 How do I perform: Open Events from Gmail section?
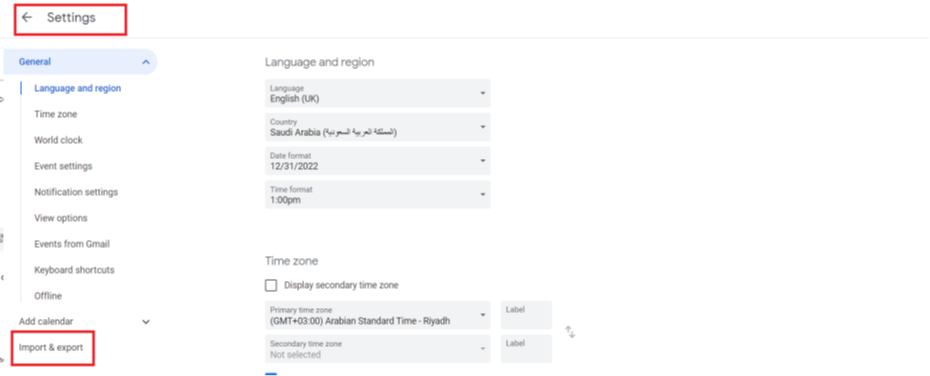(72, 244)
